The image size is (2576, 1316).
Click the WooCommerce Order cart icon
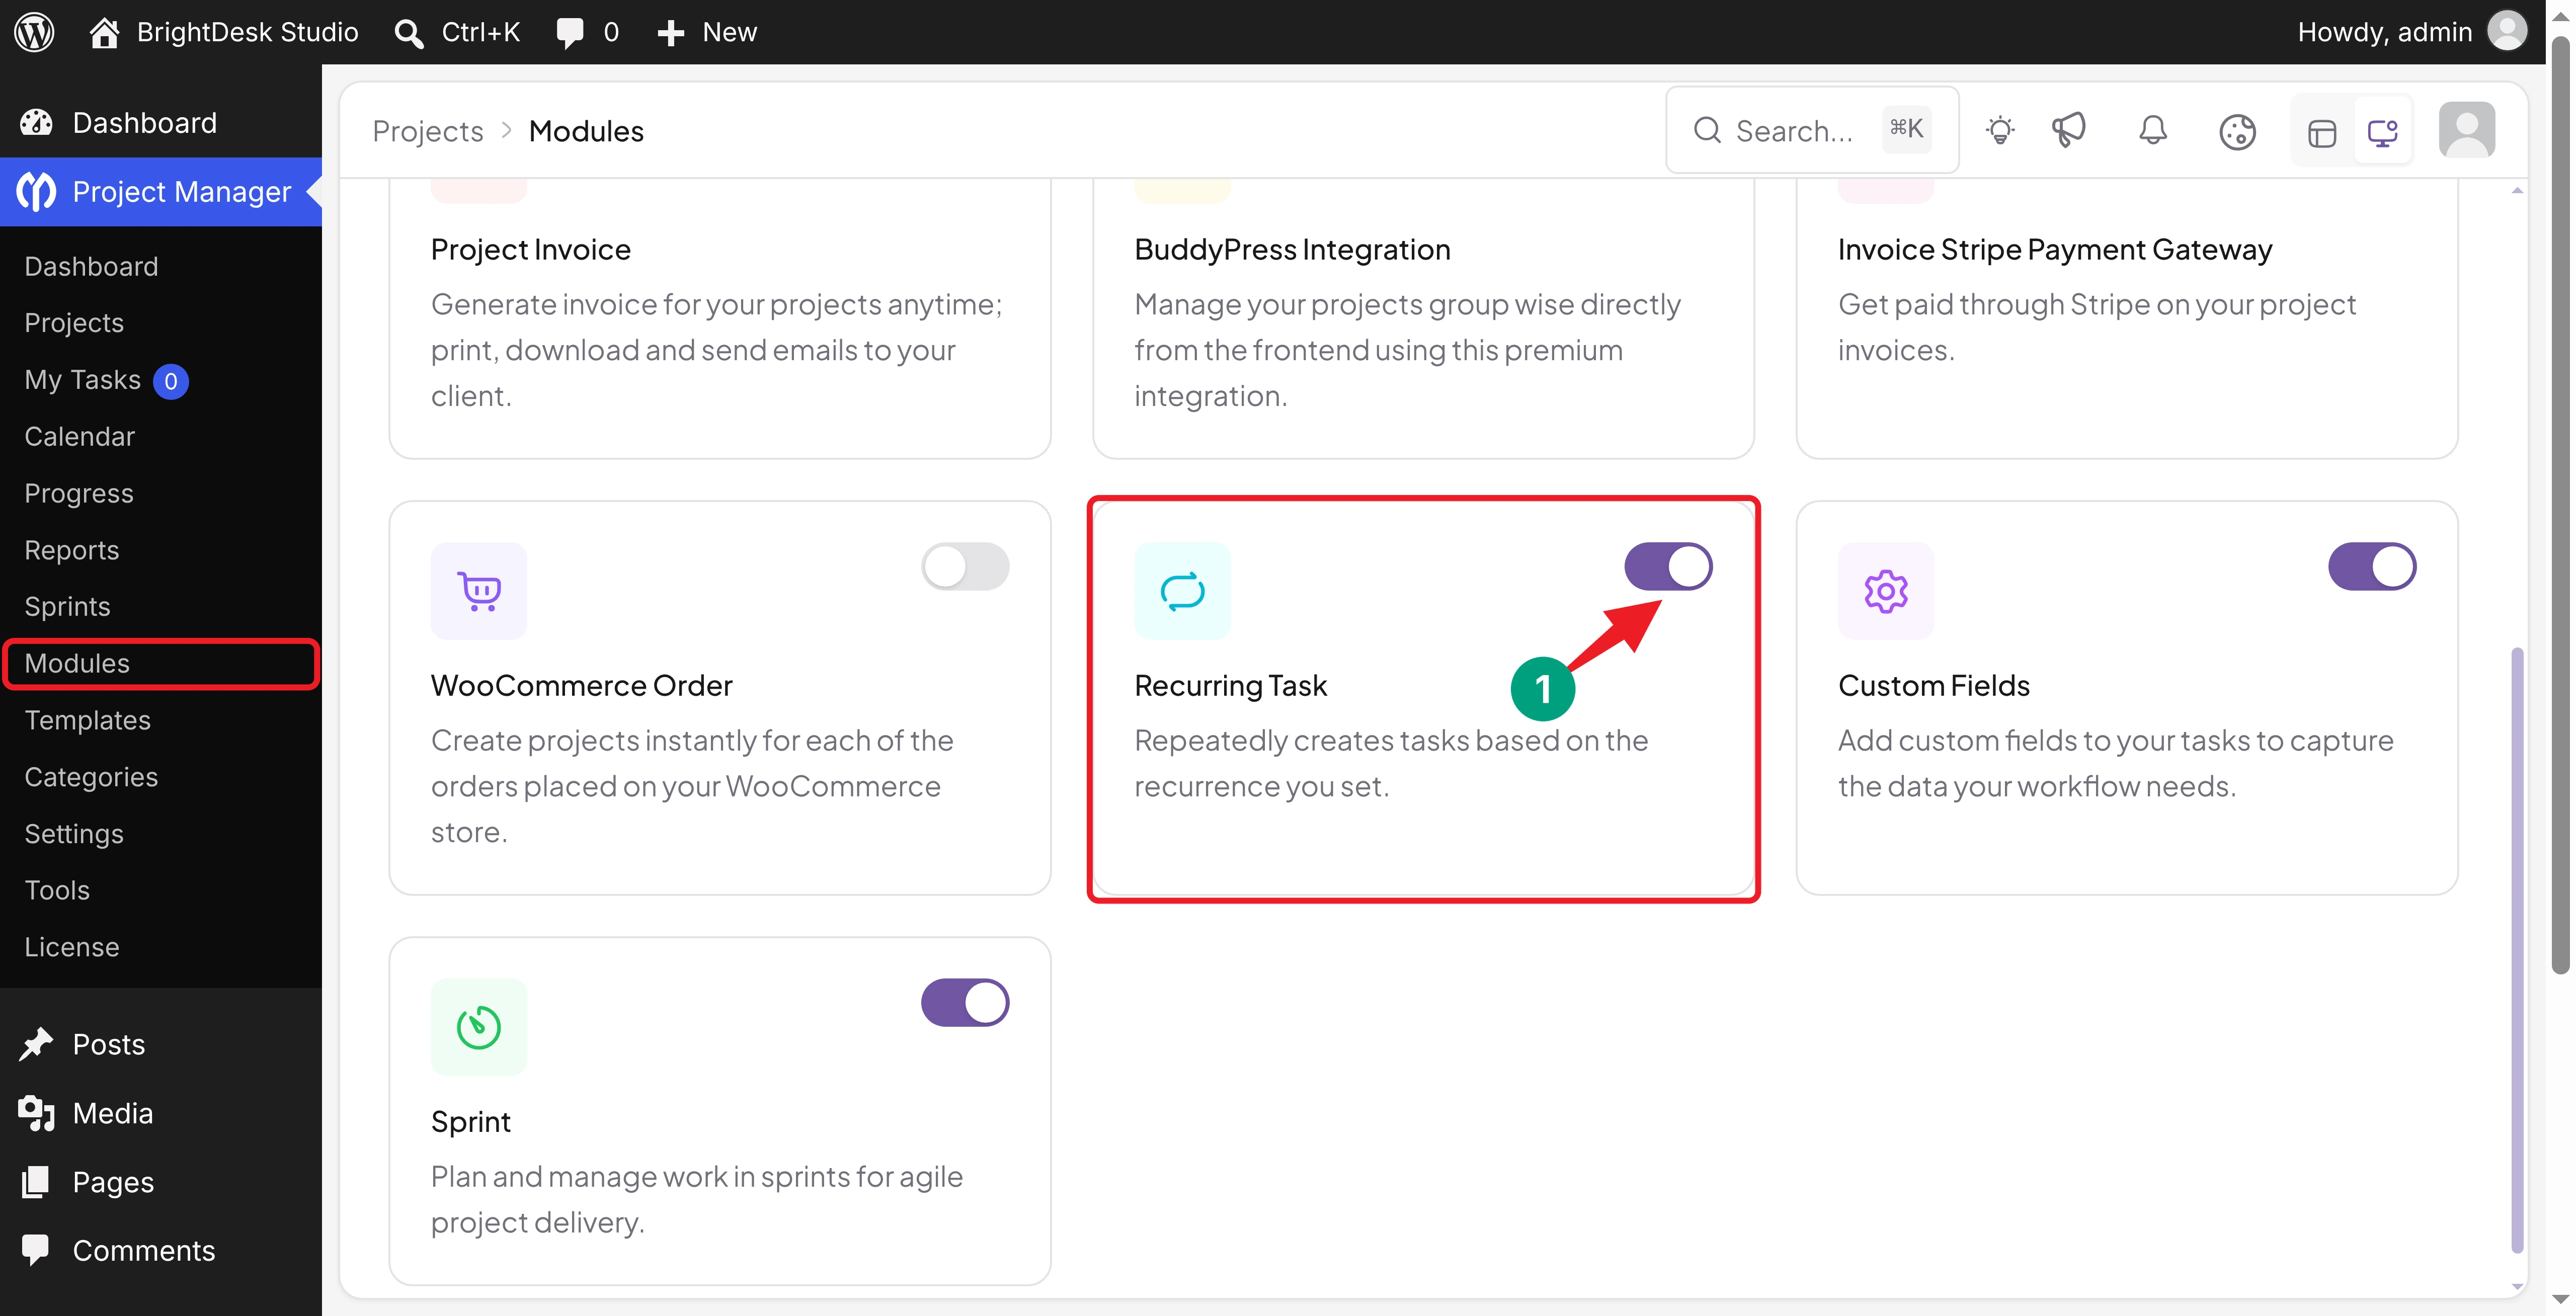coord(479,591)
